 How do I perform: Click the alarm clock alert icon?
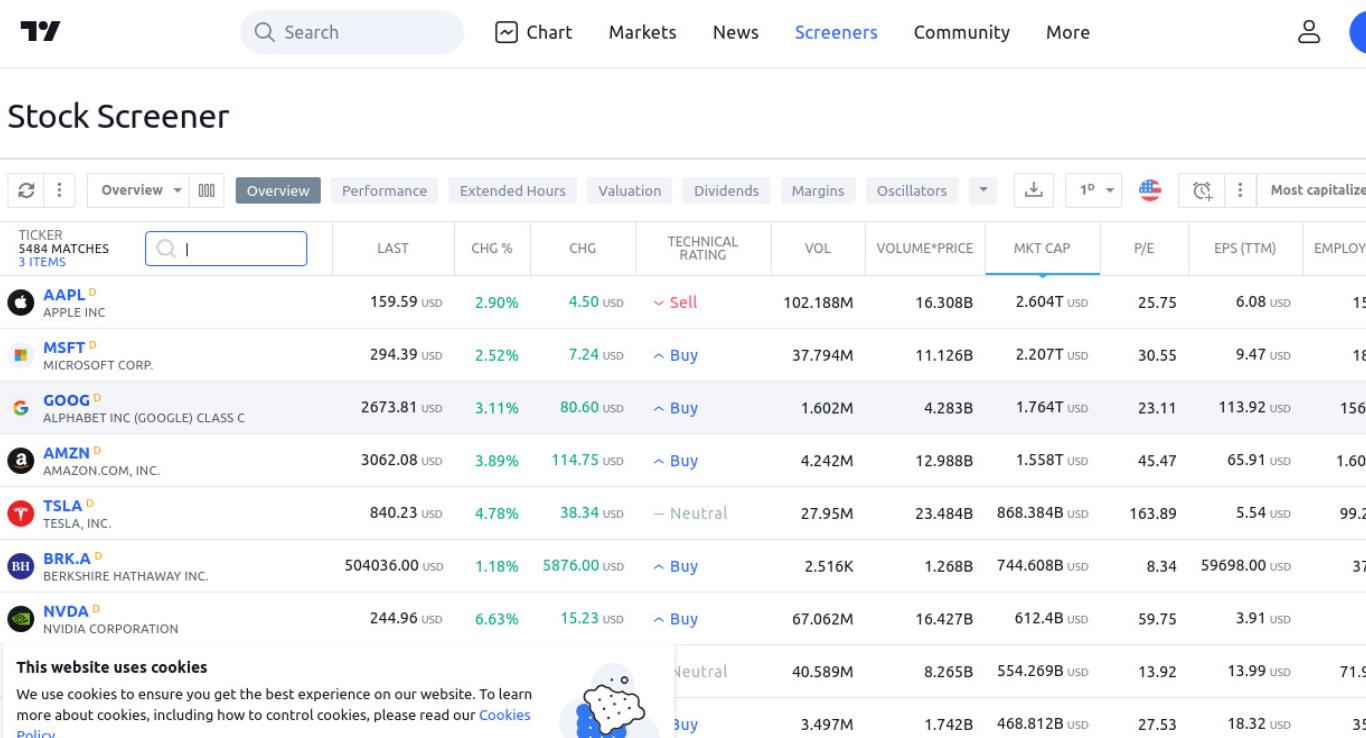point(1202,190)
